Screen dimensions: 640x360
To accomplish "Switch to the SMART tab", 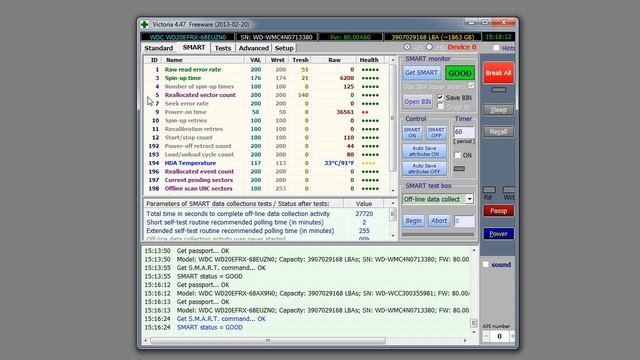I will [194, 48].
